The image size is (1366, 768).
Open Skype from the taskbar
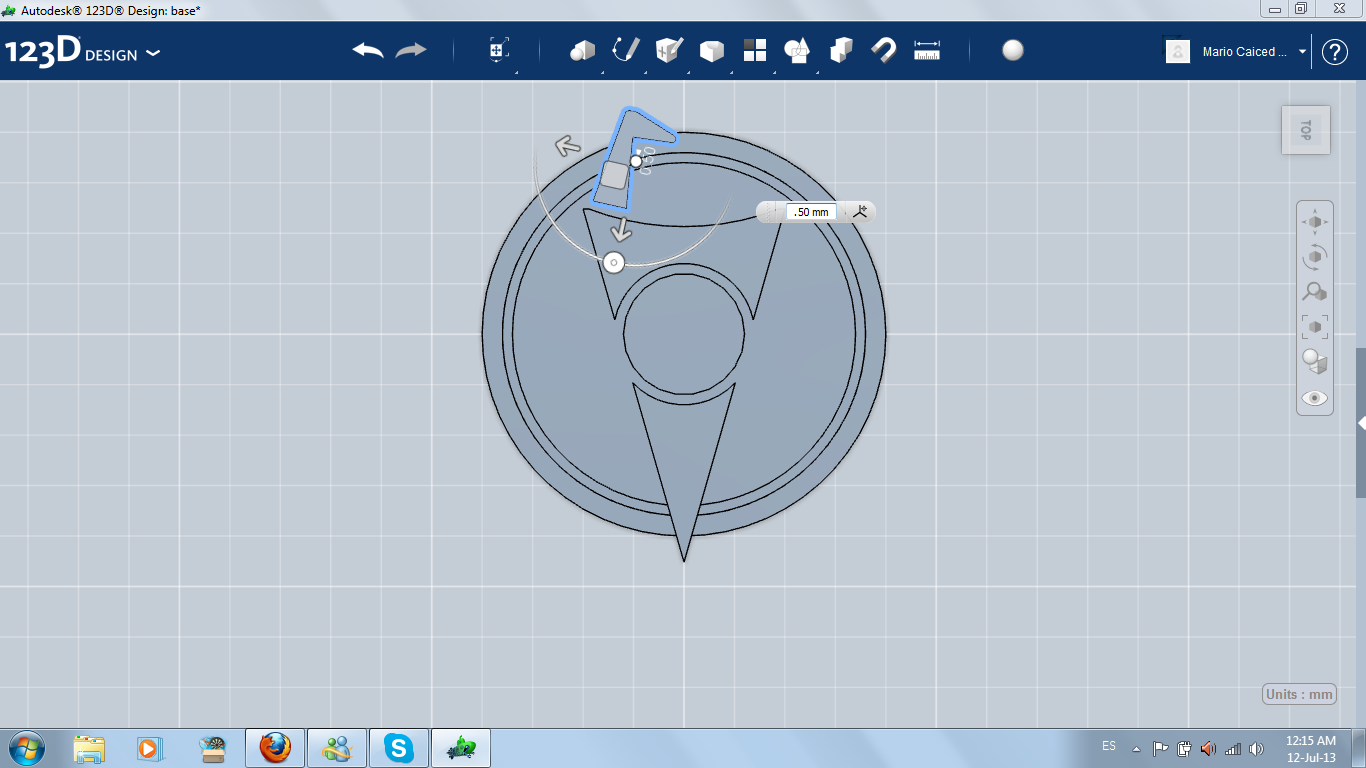[x=399, y=748]
